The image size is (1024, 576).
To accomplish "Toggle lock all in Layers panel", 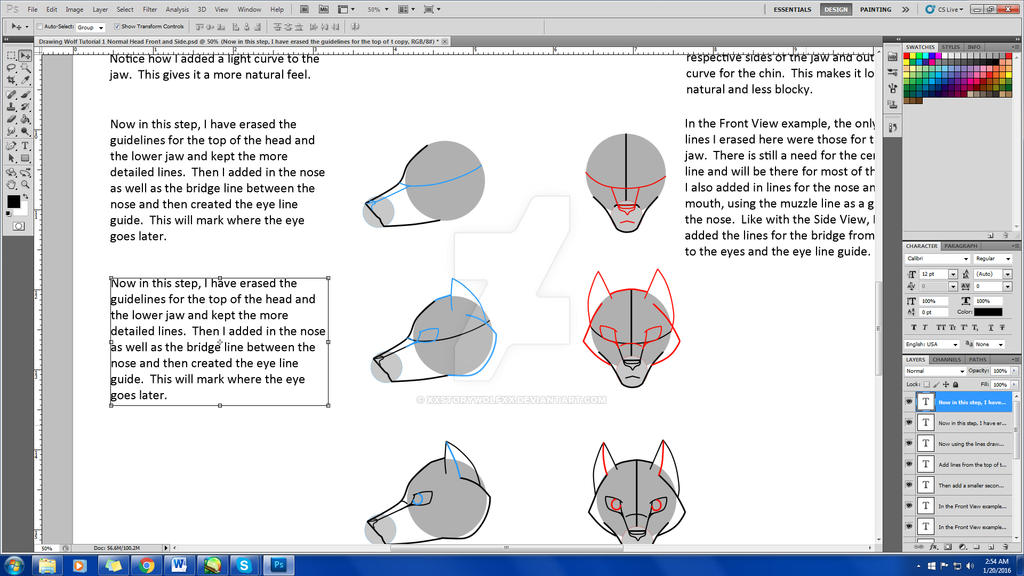I will point(956,385).
